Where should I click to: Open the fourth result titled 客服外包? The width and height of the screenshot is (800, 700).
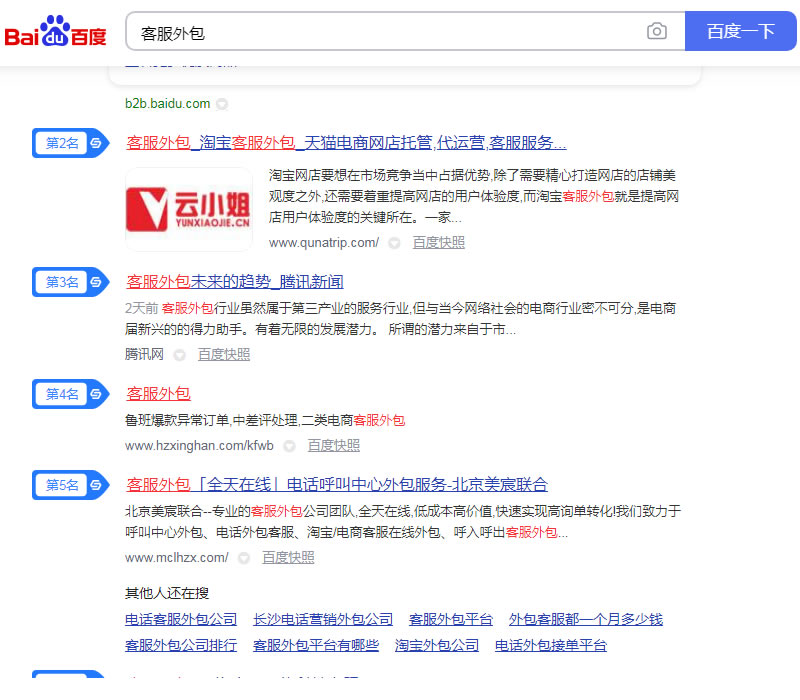click(158, 393)
